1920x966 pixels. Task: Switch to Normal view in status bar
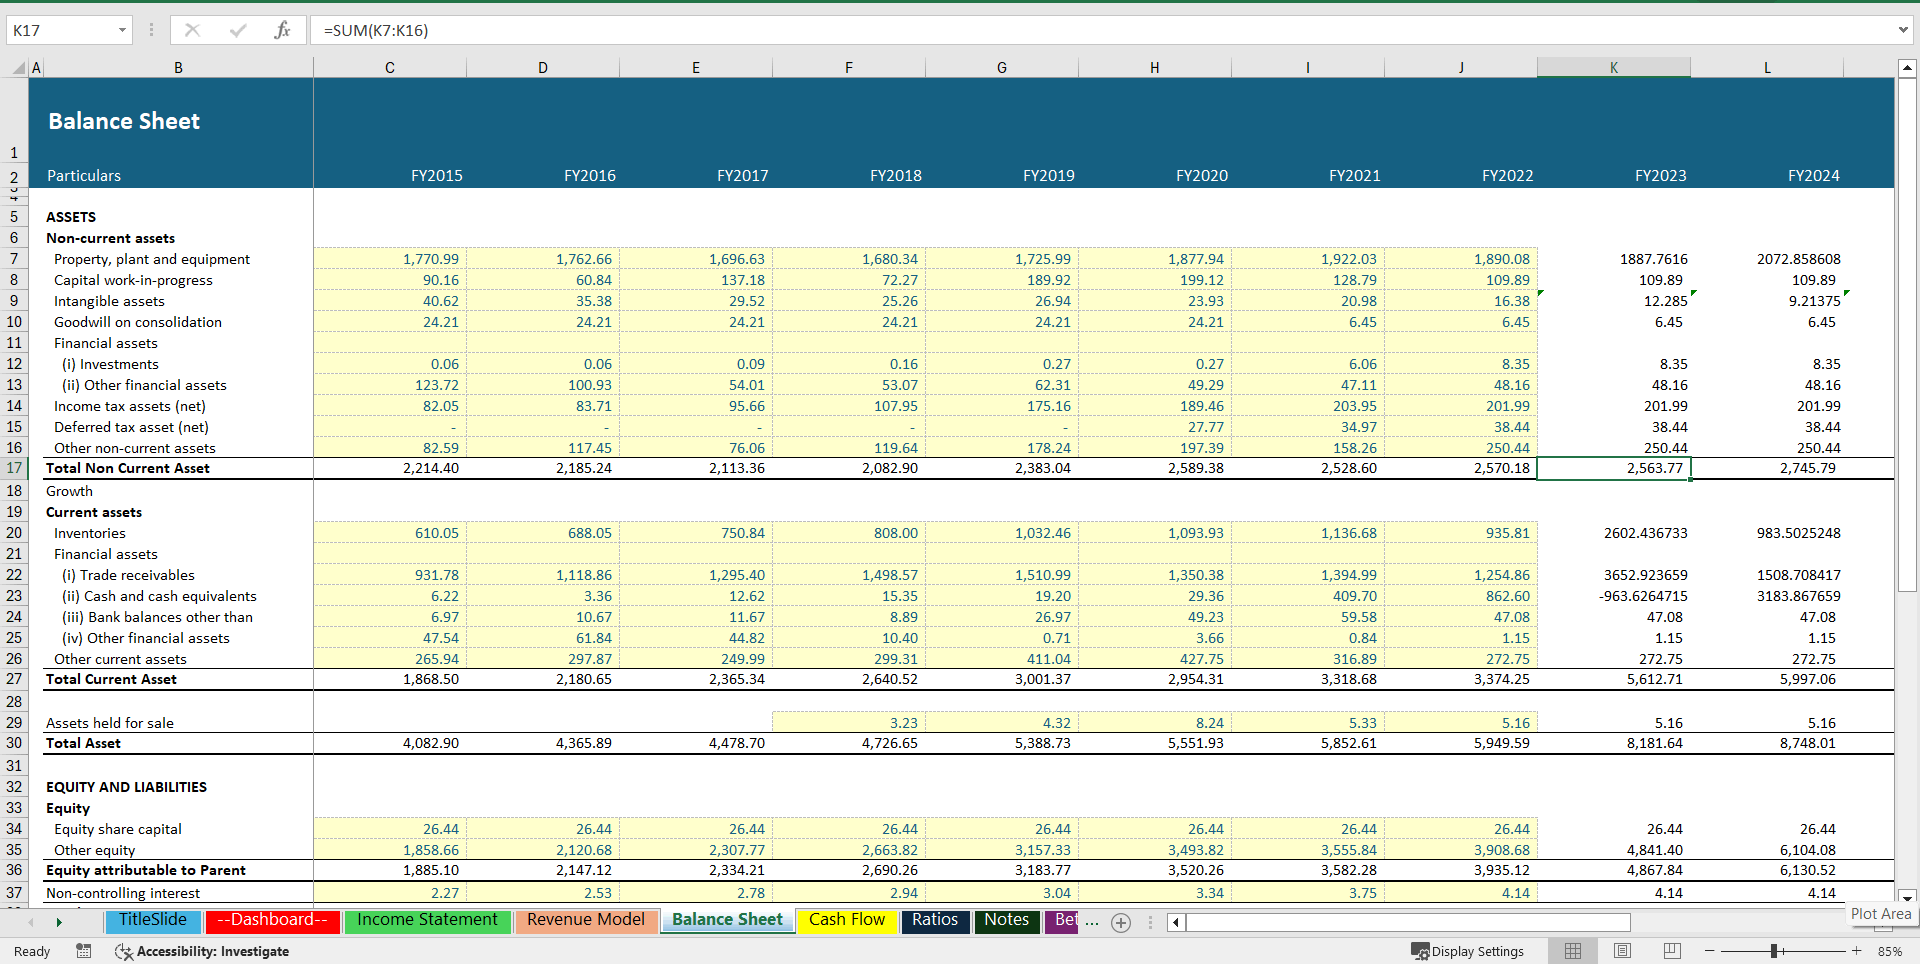1573,951
